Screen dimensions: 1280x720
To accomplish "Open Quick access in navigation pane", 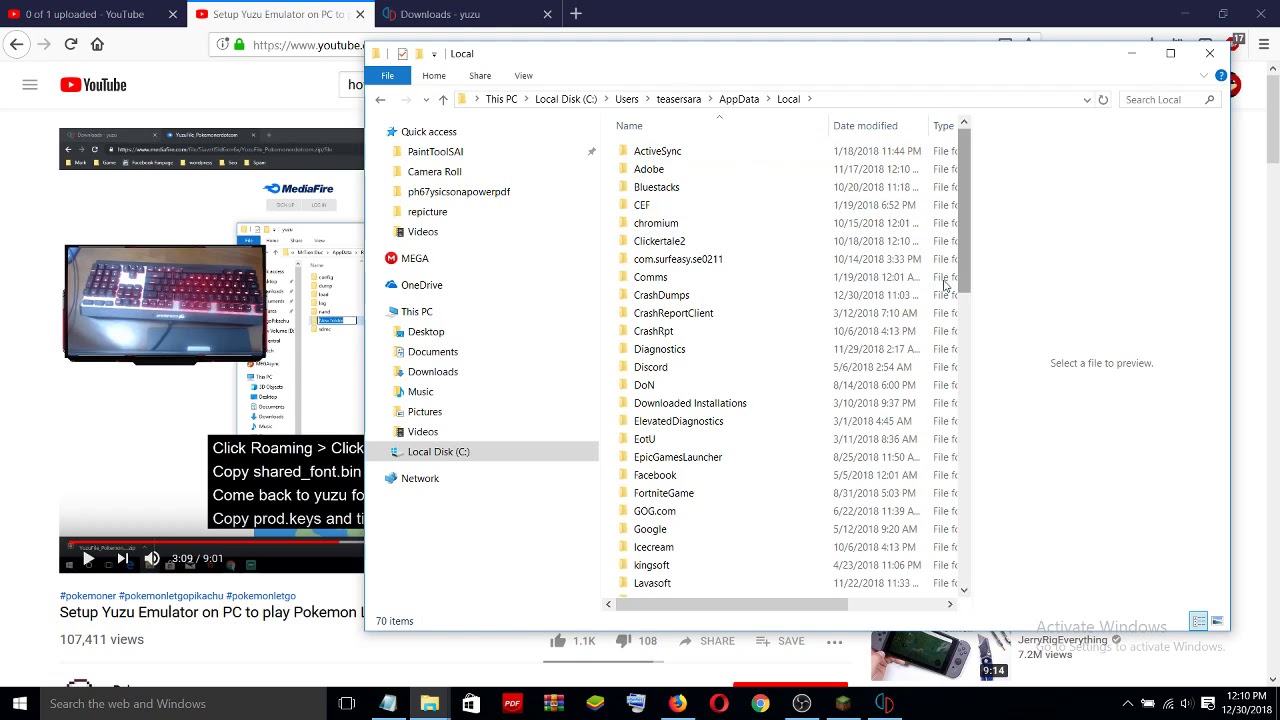I will click(428, 131).
